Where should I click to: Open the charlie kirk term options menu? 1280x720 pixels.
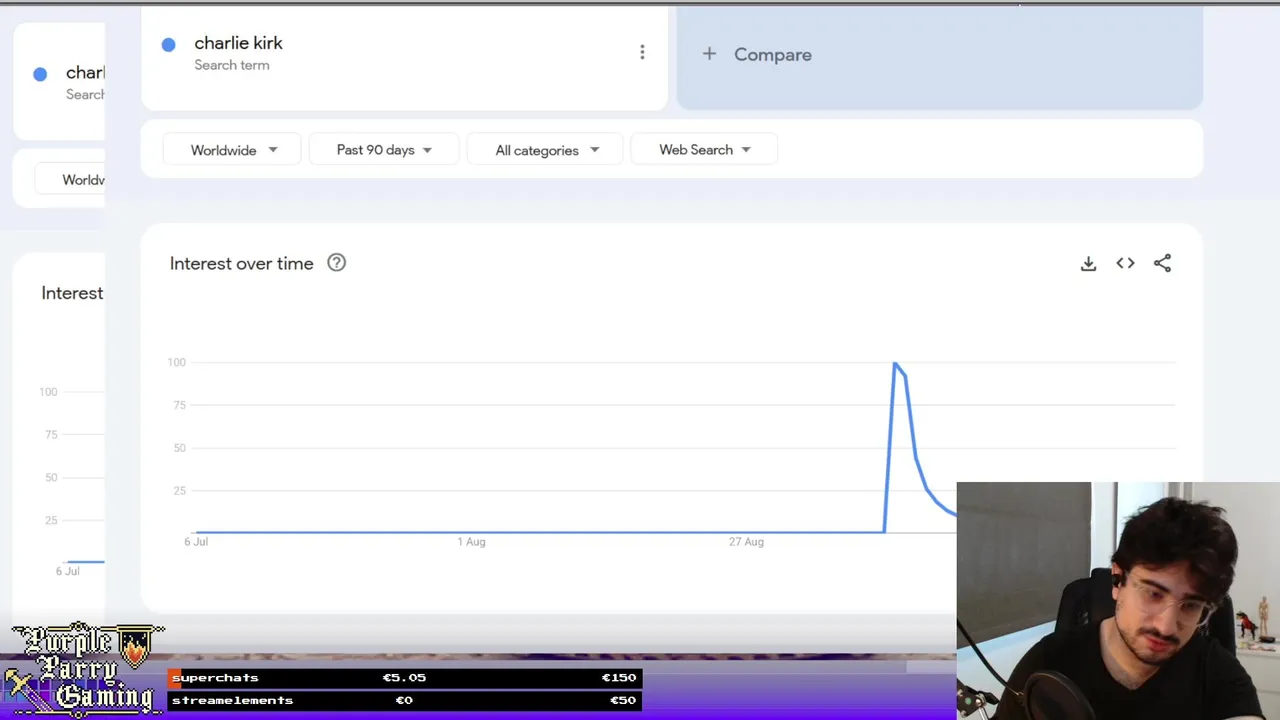pos(642,52)
